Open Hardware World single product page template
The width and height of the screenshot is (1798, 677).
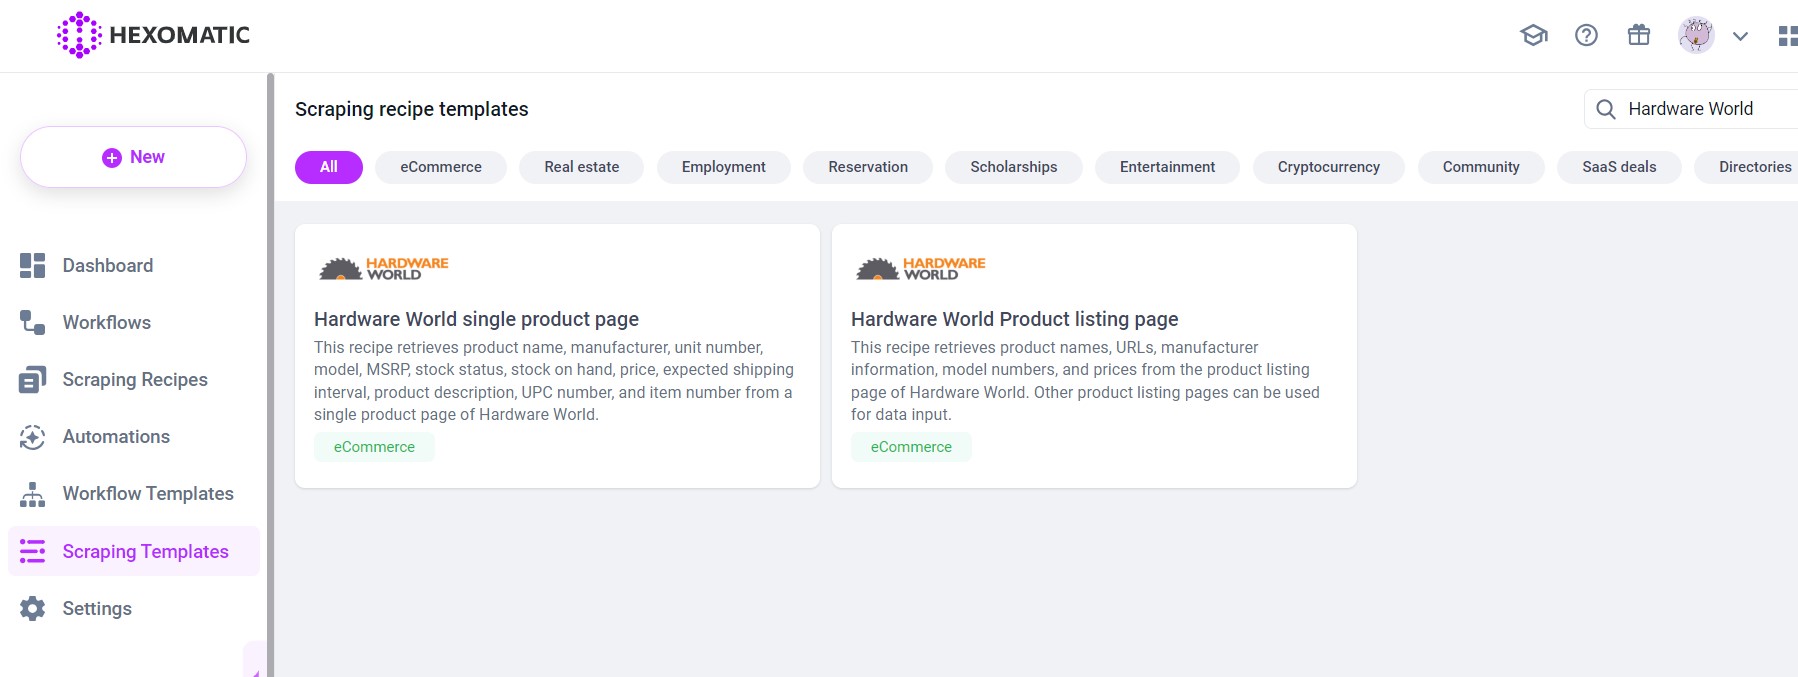point(476,319)
